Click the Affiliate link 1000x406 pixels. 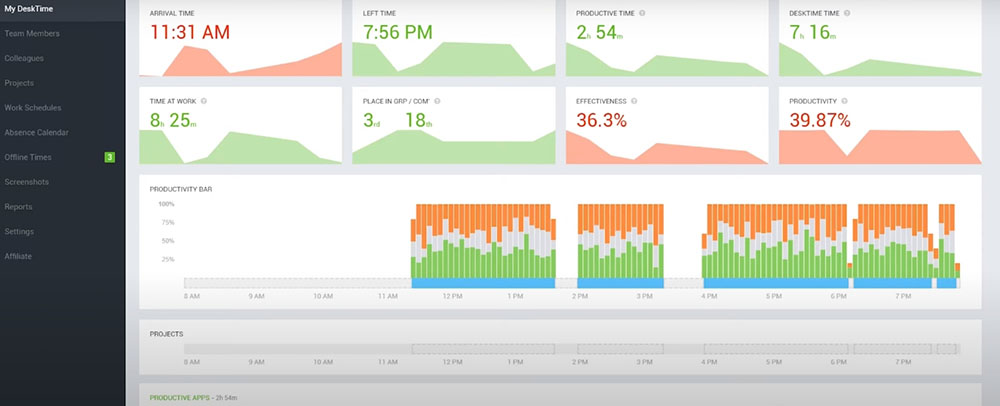pos(19,256)
